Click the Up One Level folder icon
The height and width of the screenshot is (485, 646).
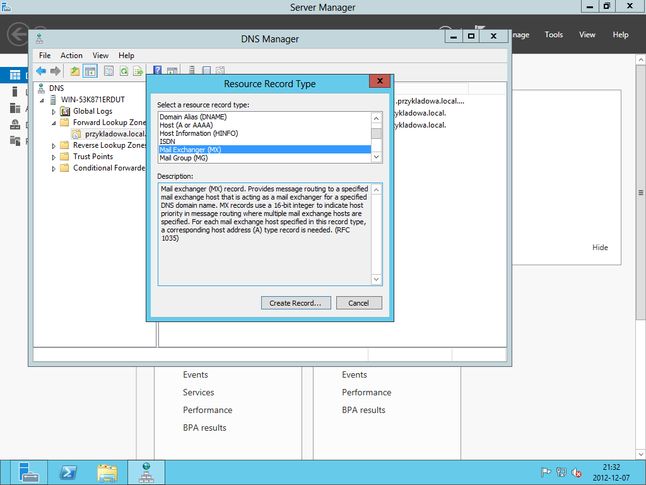point(75,71)
